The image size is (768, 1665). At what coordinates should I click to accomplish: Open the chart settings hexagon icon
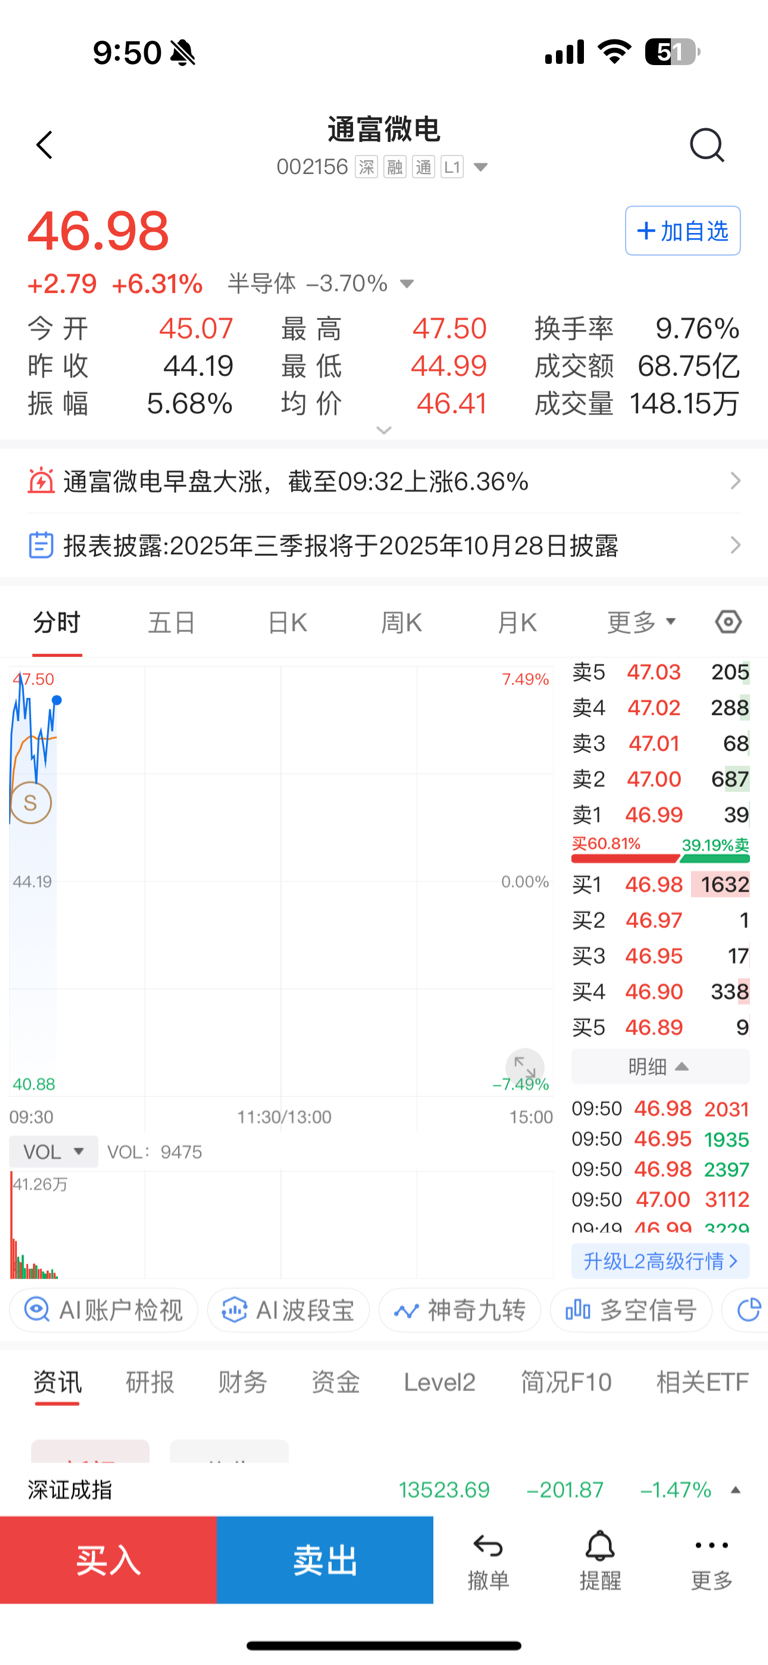pyautogui.click(x=729, y=622)
